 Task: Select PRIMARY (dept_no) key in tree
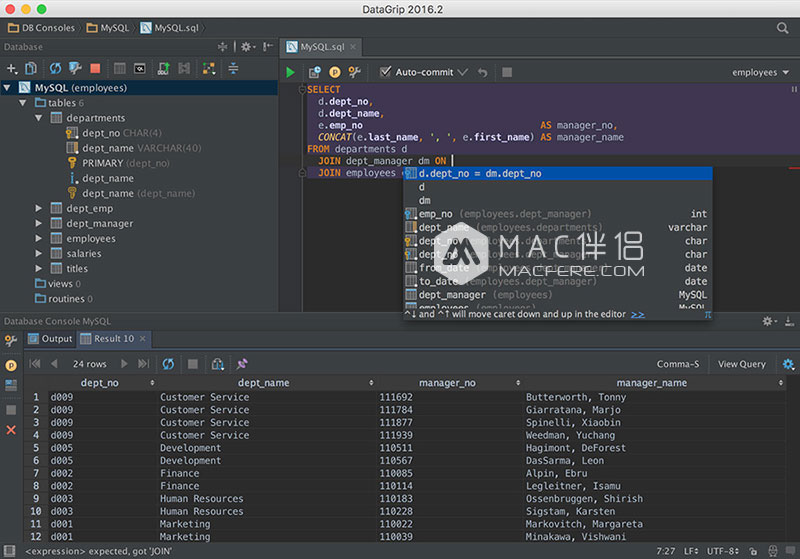coord(119,163)
